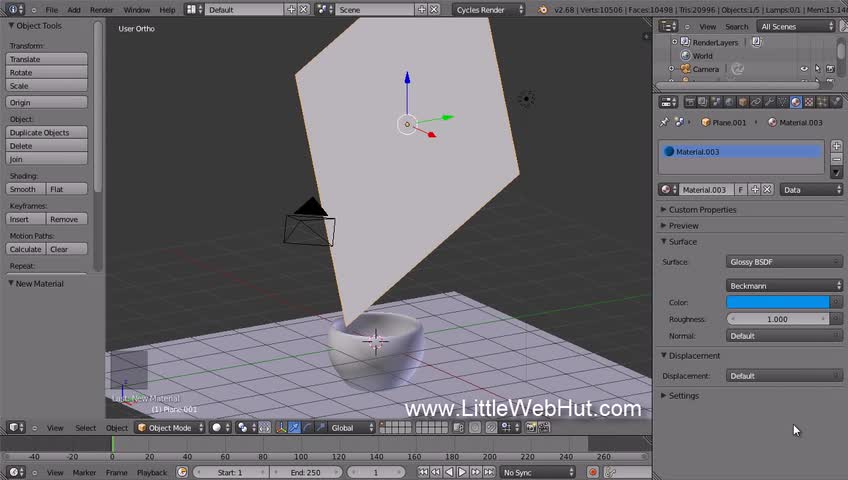Open the Constraints properties tab chain icon

coord(756,102)
